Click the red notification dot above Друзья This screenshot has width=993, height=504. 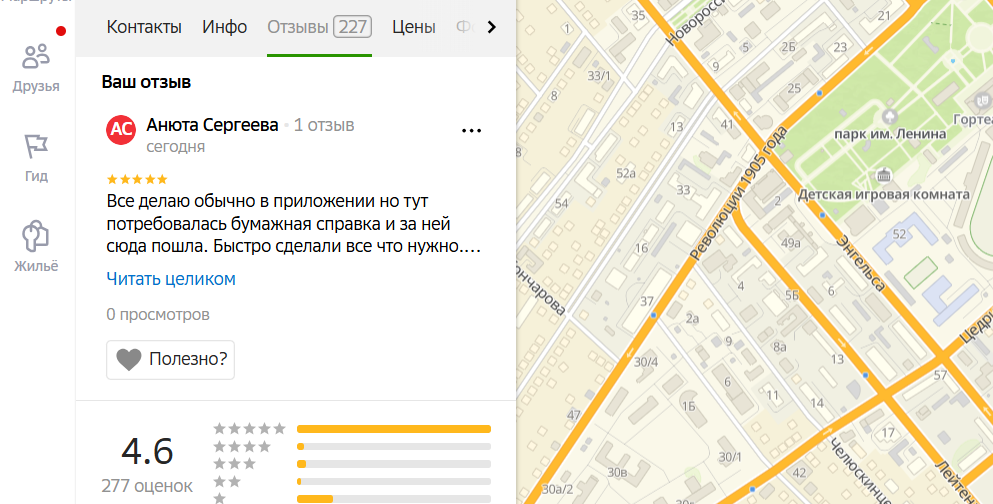(x=61, y=31)
